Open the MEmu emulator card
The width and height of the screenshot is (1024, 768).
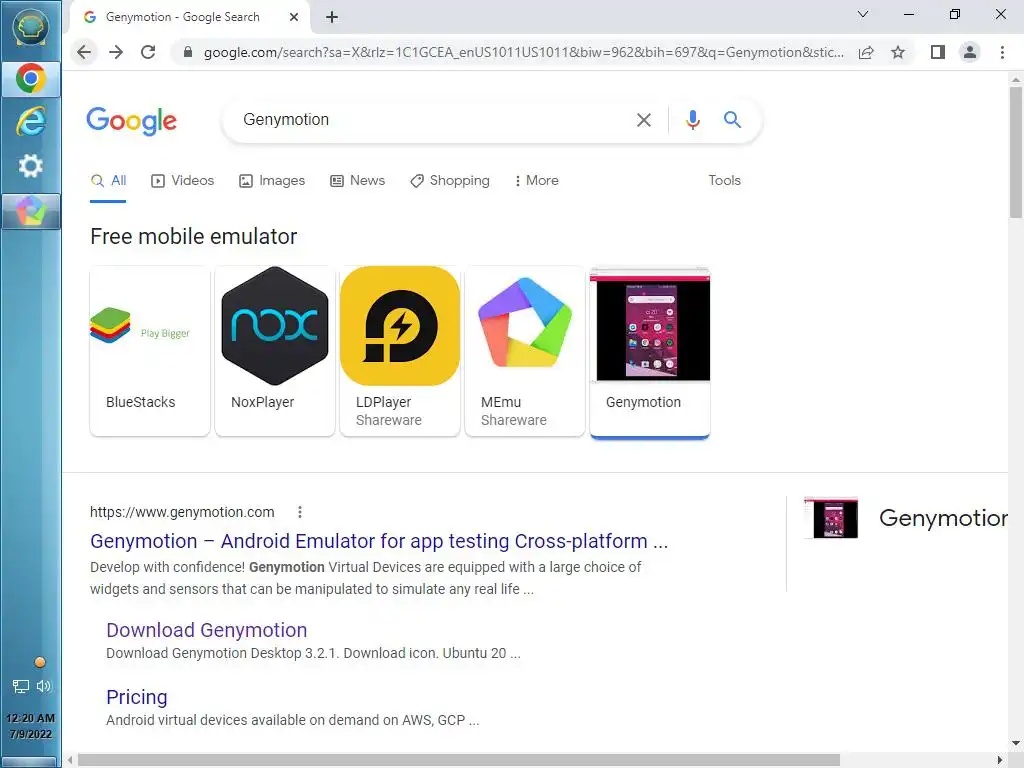pyautogui.click(x=525, y=351)
